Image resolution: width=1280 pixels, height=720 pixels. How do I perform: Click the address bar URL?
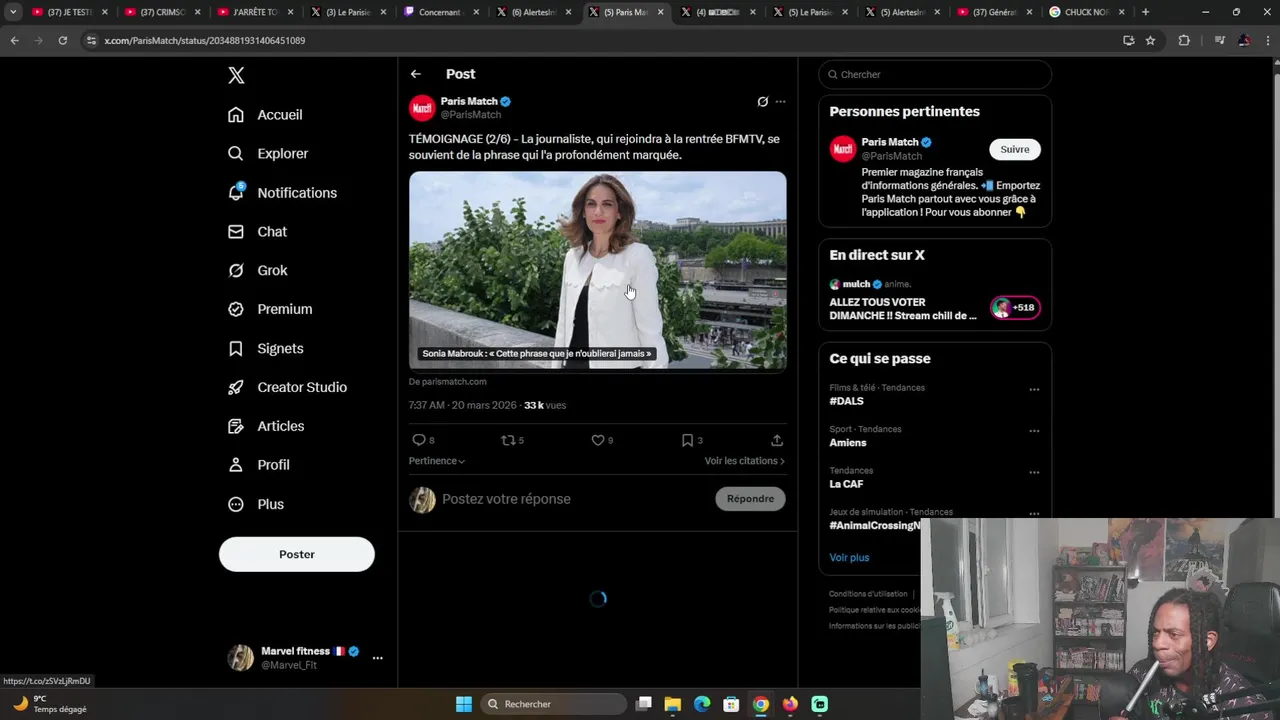coord(205,41)
